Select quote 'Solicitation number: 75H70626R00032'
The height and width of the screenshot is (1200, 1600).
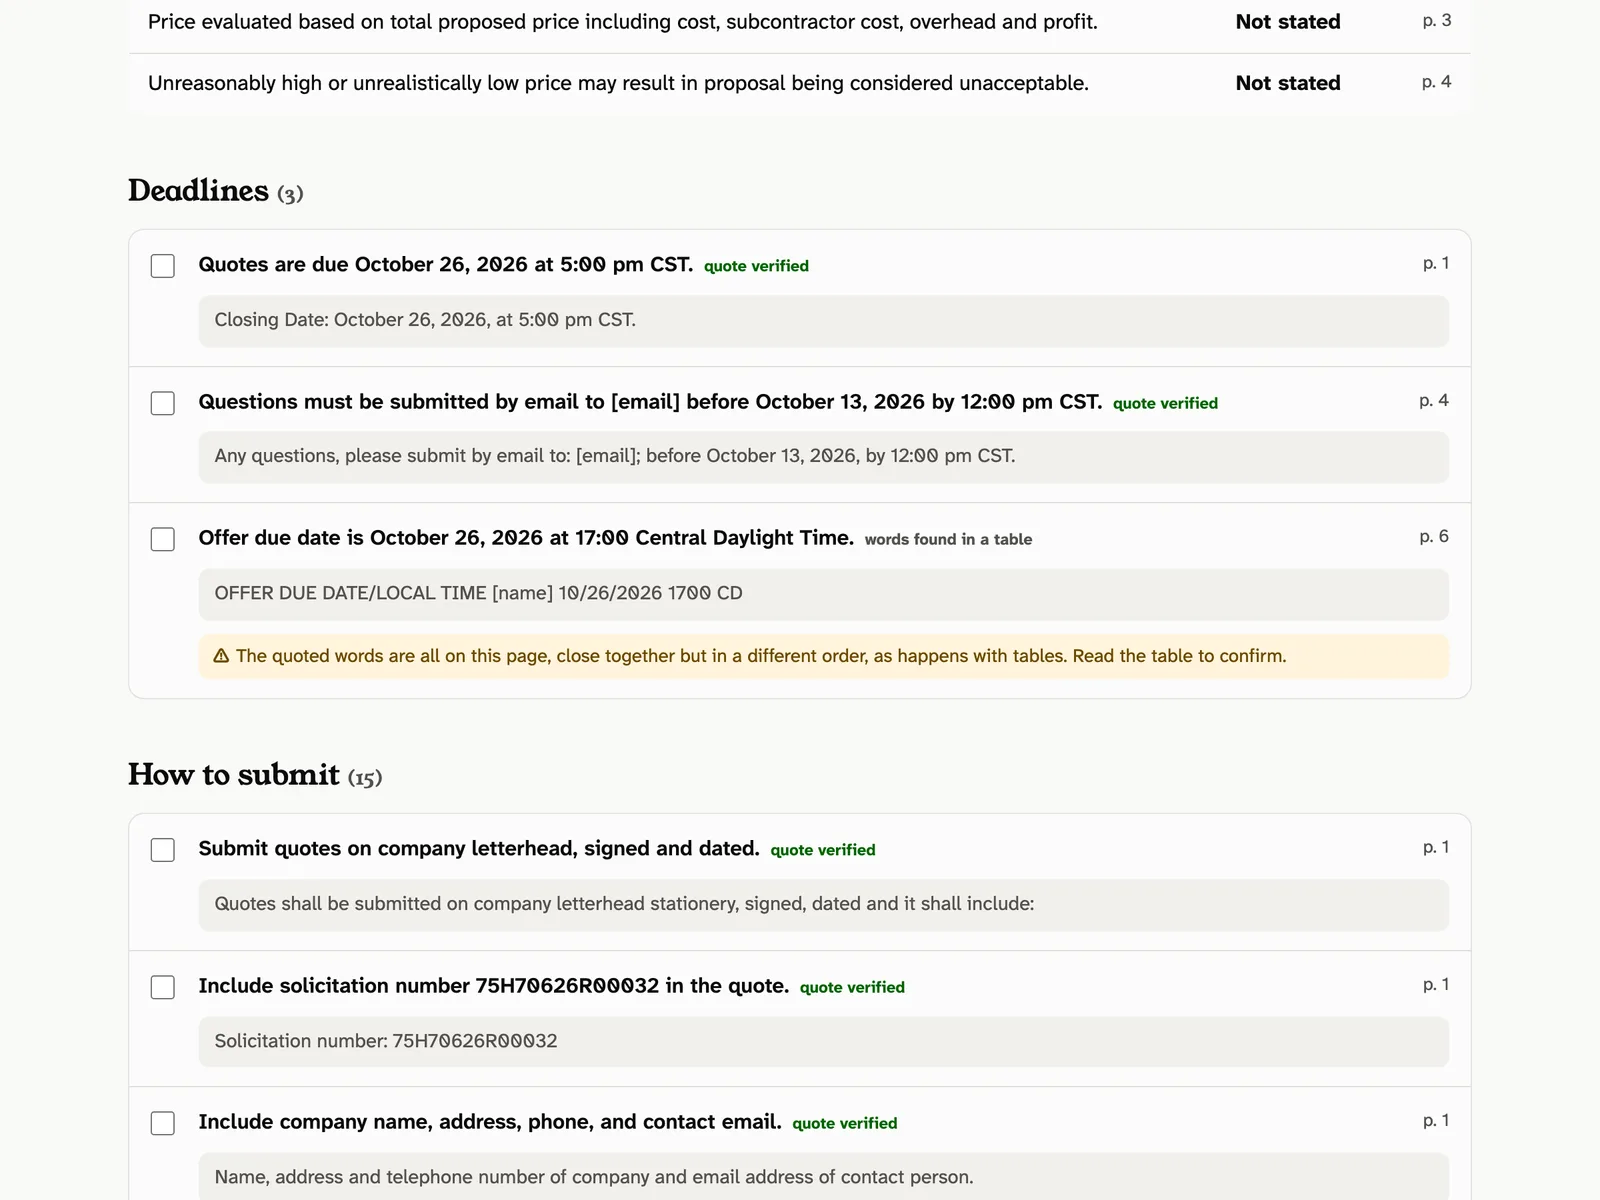[x=824, y=1041]
